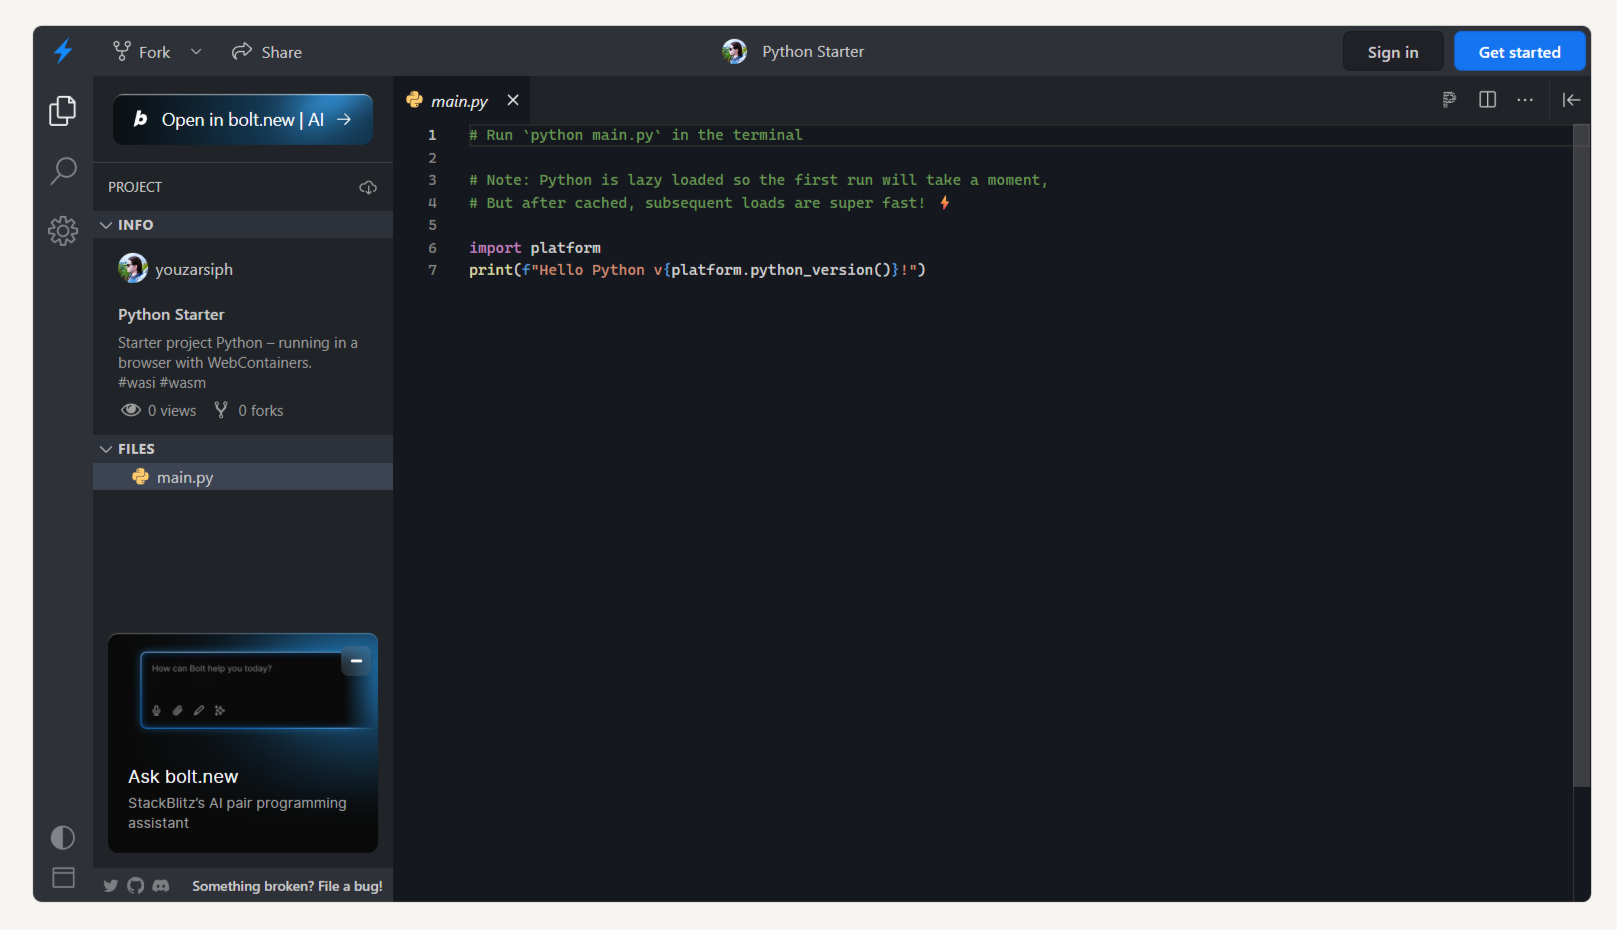Open the Discord link icon
This screenshot has width=1617, height=930.
161,886
